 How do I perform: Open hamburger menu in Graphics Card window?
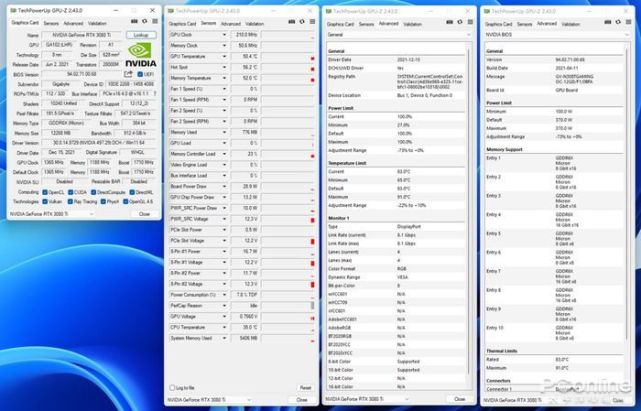click(155, 21)
